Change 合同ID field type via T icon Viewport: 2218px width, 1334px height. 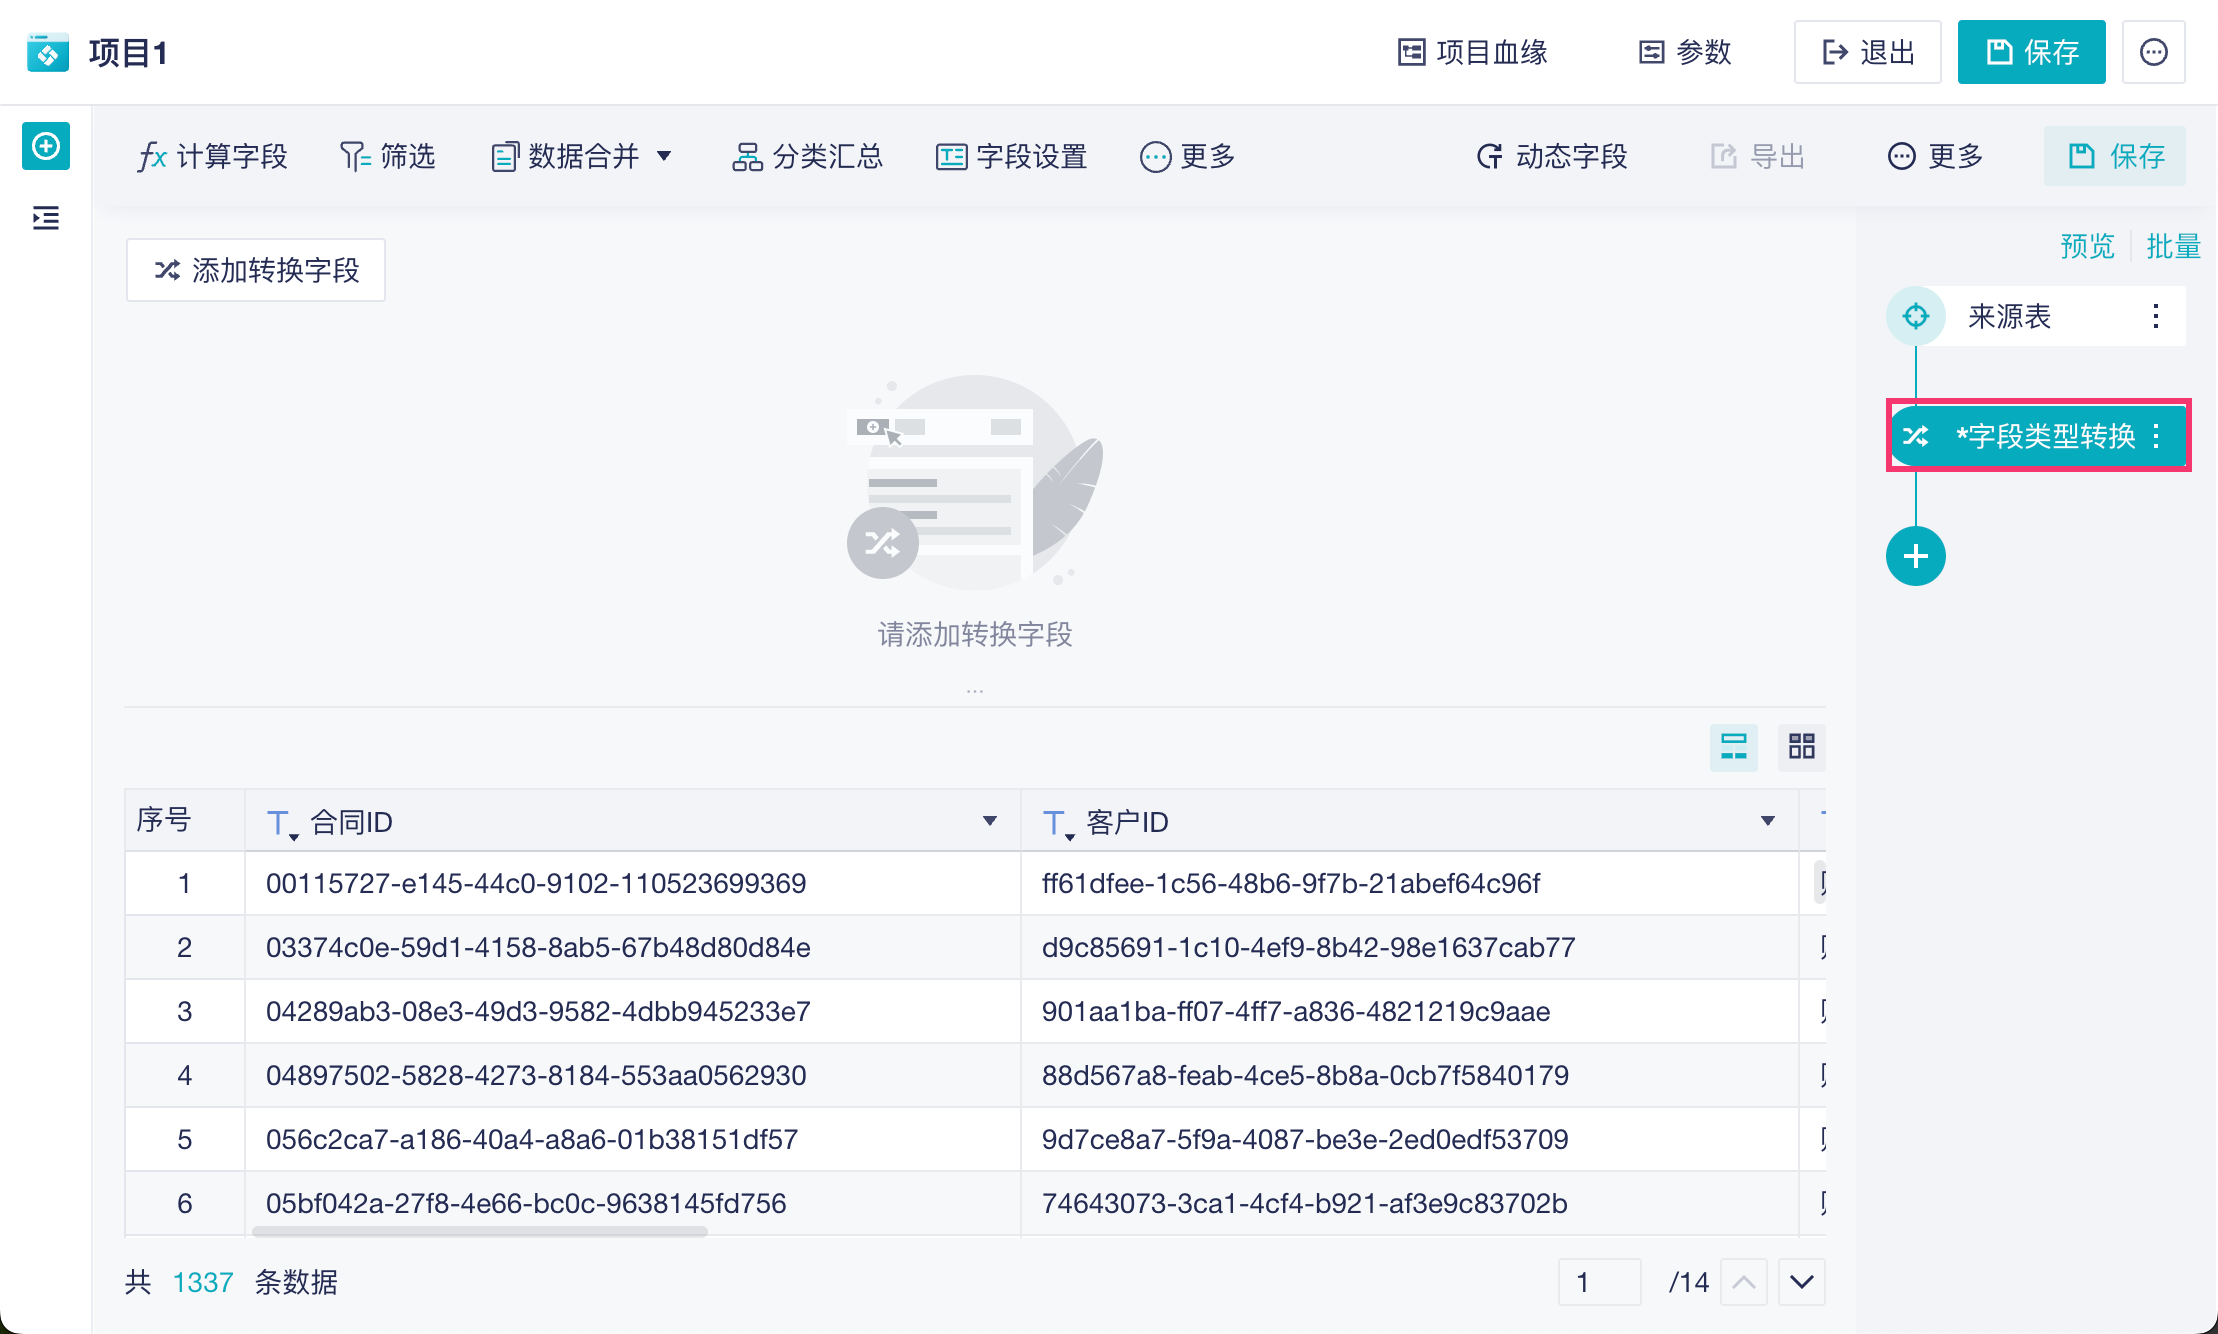(279, 823)
